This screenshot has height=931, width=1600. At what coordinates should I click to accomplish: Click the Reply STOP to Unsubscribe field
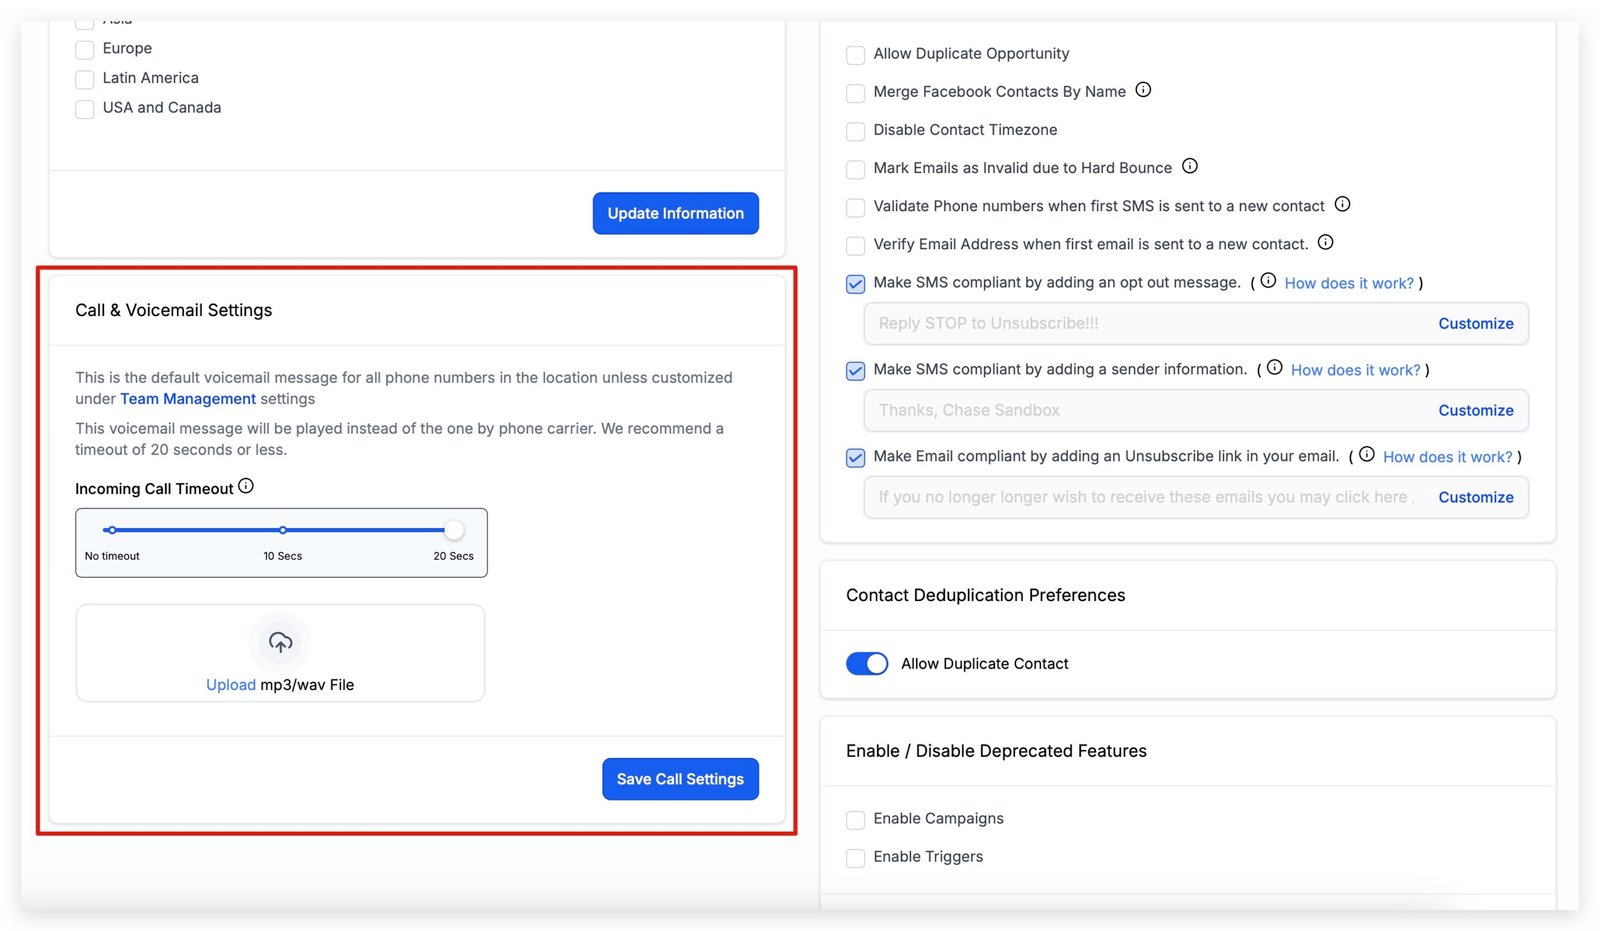(1140, 324)
